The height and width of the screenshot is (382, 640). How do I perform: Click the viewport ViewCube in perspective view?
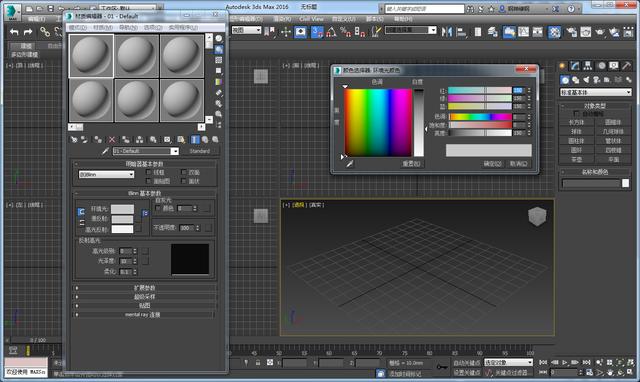click(537, 216)
